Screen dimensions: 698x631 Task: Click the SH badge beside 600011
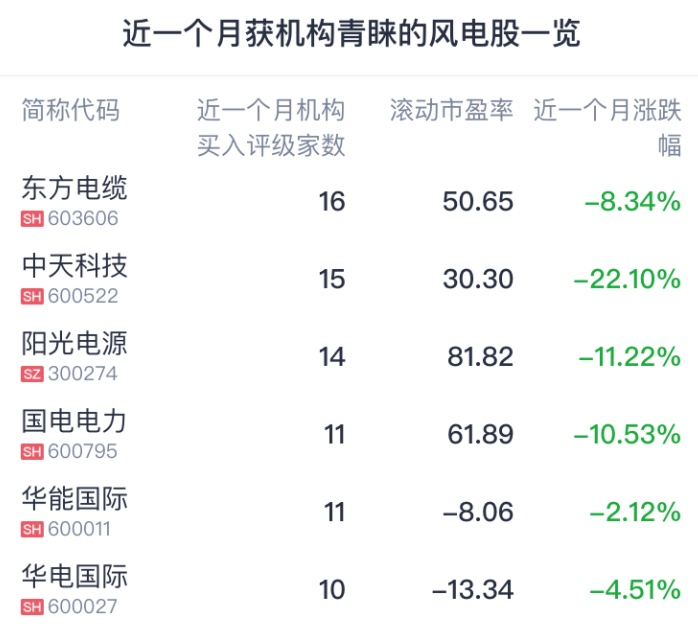point(31,529)
